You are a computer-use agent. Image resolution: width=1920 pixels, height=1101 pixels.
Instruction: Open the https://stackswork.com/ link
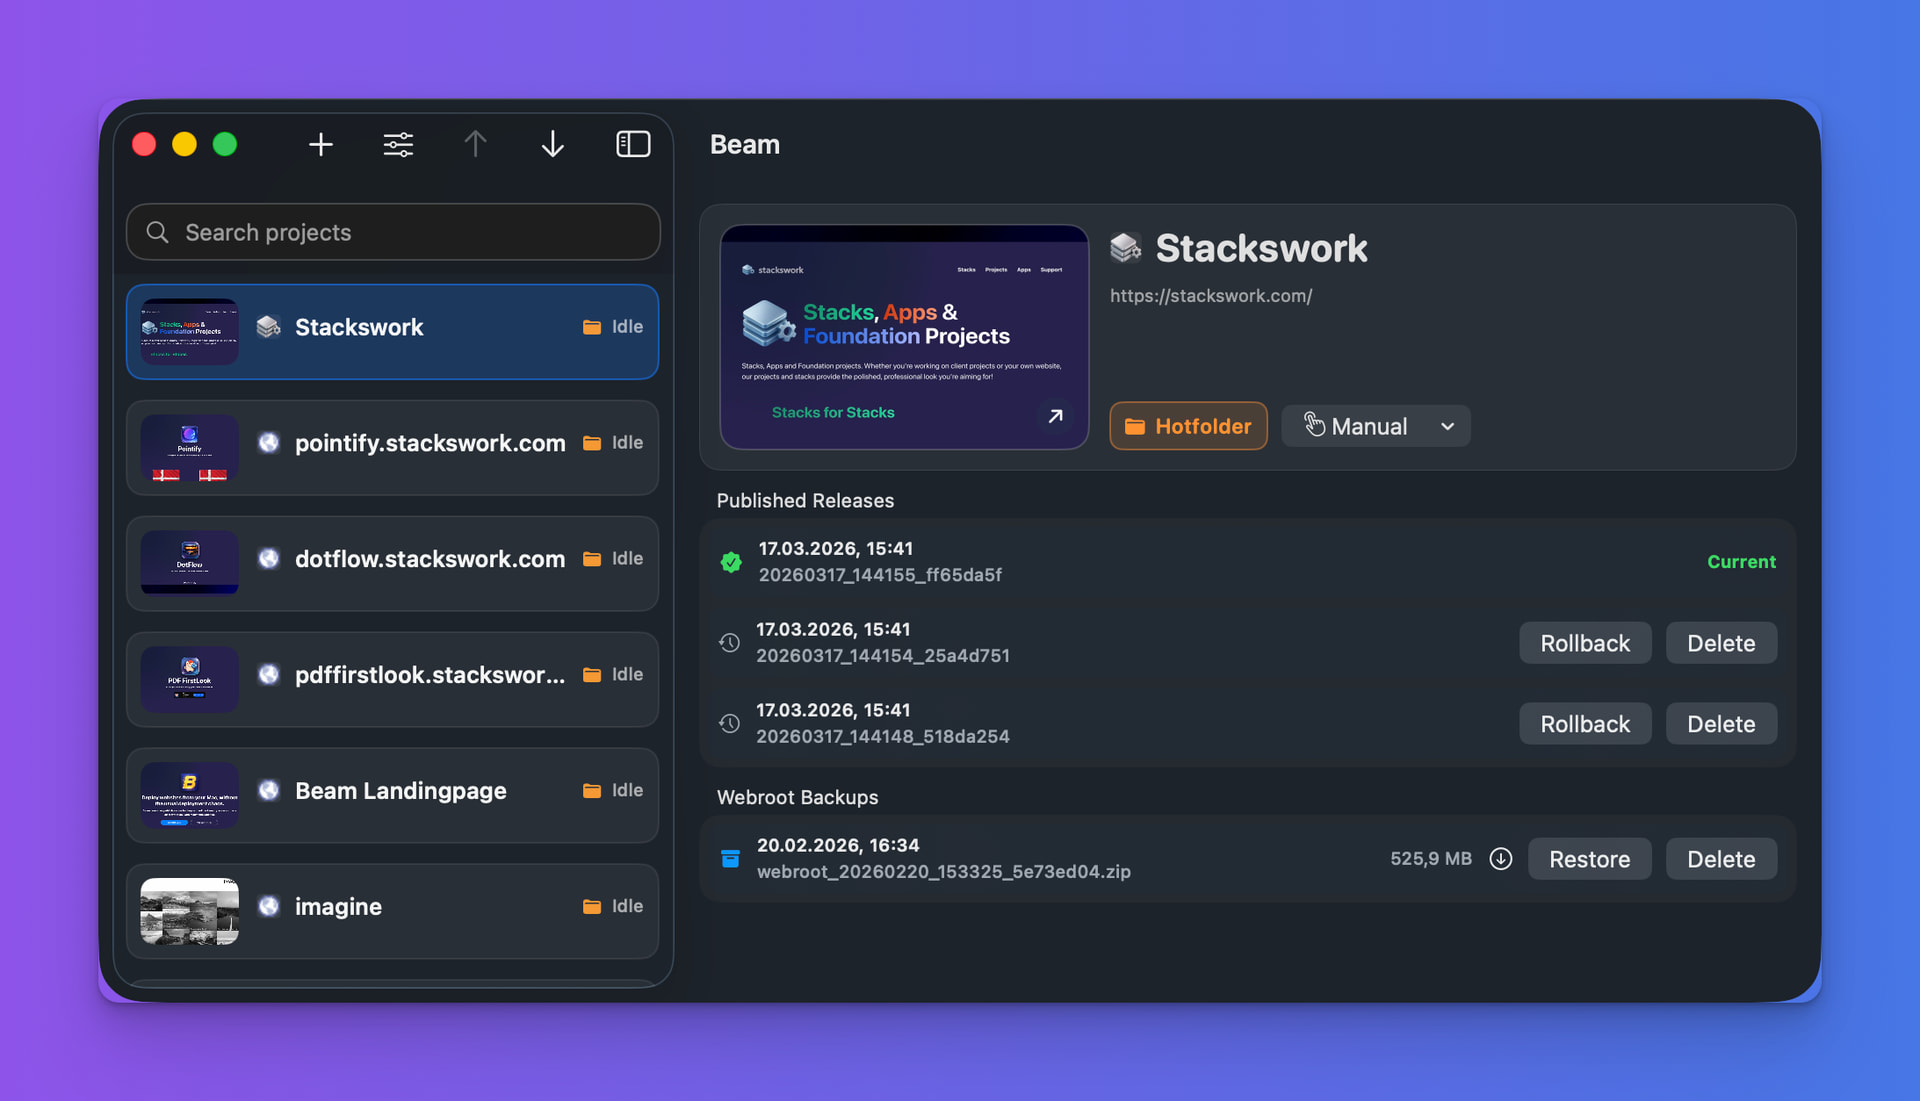1210,296
